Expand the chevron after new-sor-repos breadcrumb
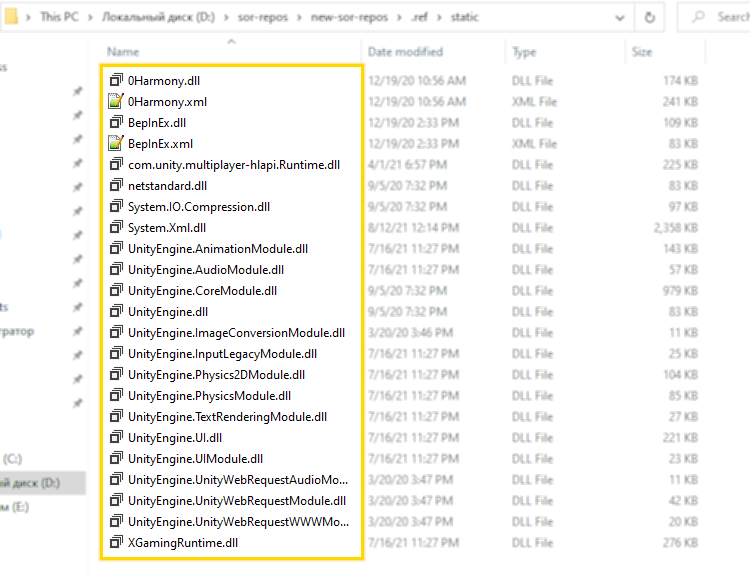 [x=399, y=18]
